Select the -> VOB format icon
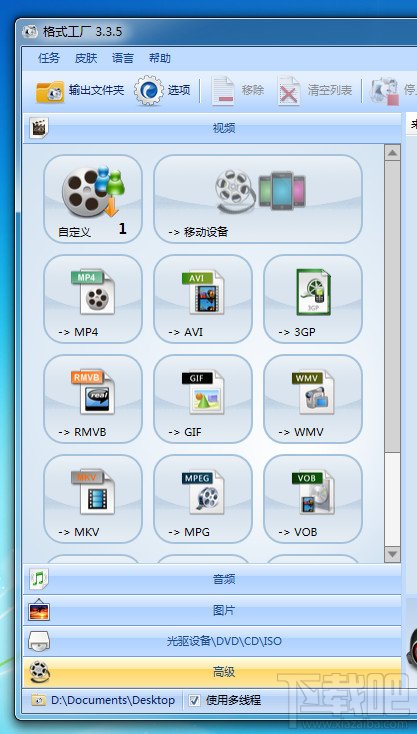Screen dimensions: 417x734 point(313,499)
